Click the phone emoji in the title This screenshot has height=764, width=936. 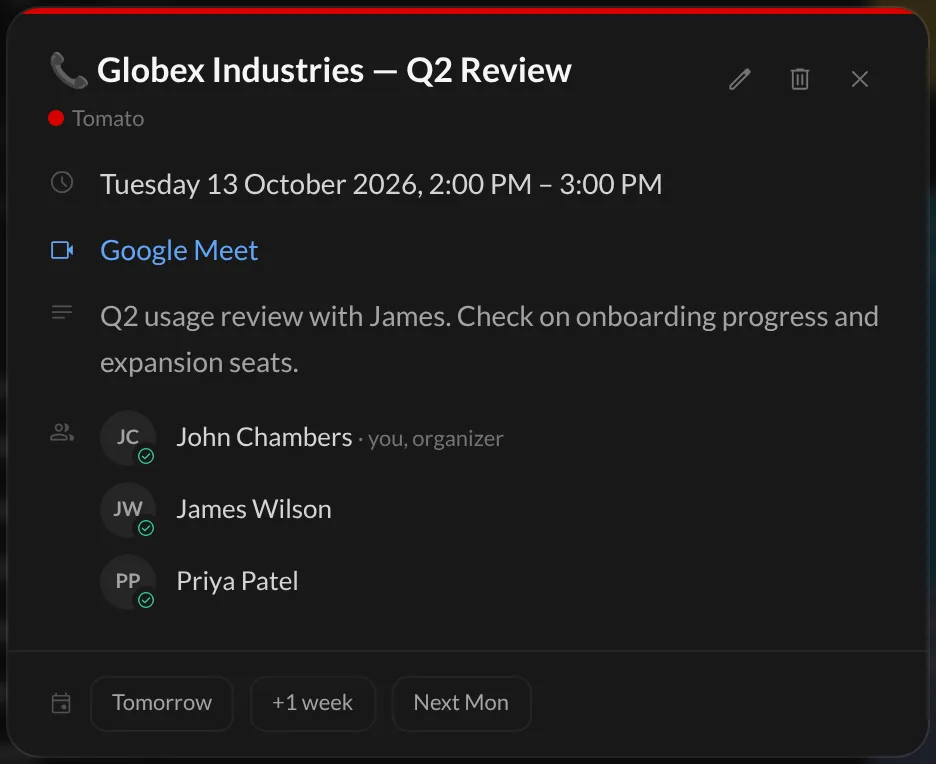coord(69,70)
